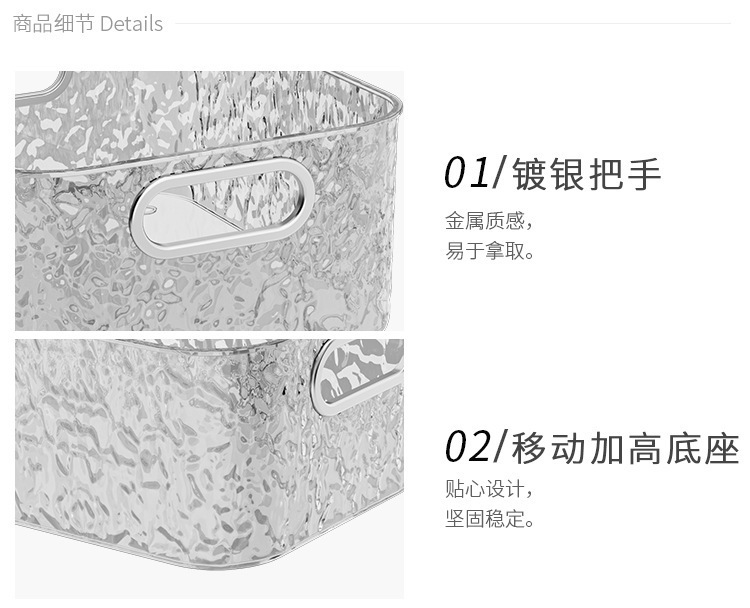Select the 金属质感 description line
This screenshot has height=608, width=750.
click(488, 221)
